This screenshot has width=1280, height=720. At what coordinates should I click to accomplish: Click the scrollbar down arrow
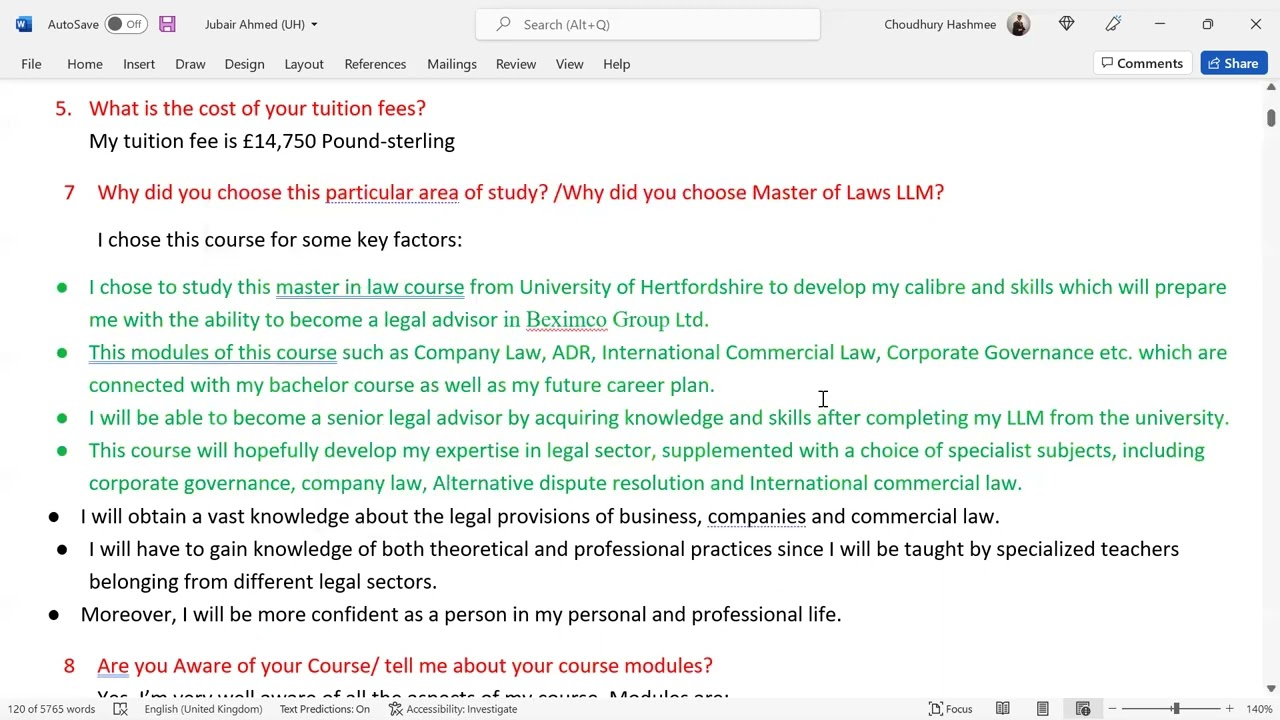(x=1271, y=688)
